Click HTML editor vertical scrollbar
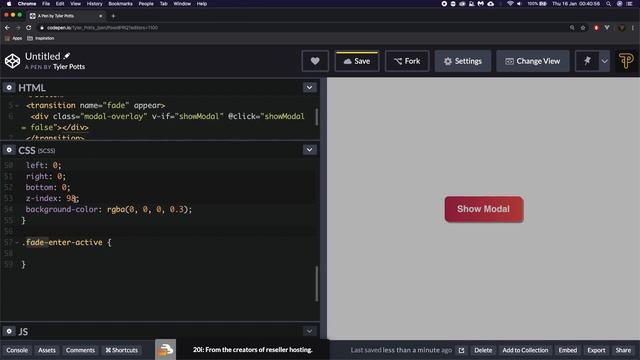 (316, 117)
